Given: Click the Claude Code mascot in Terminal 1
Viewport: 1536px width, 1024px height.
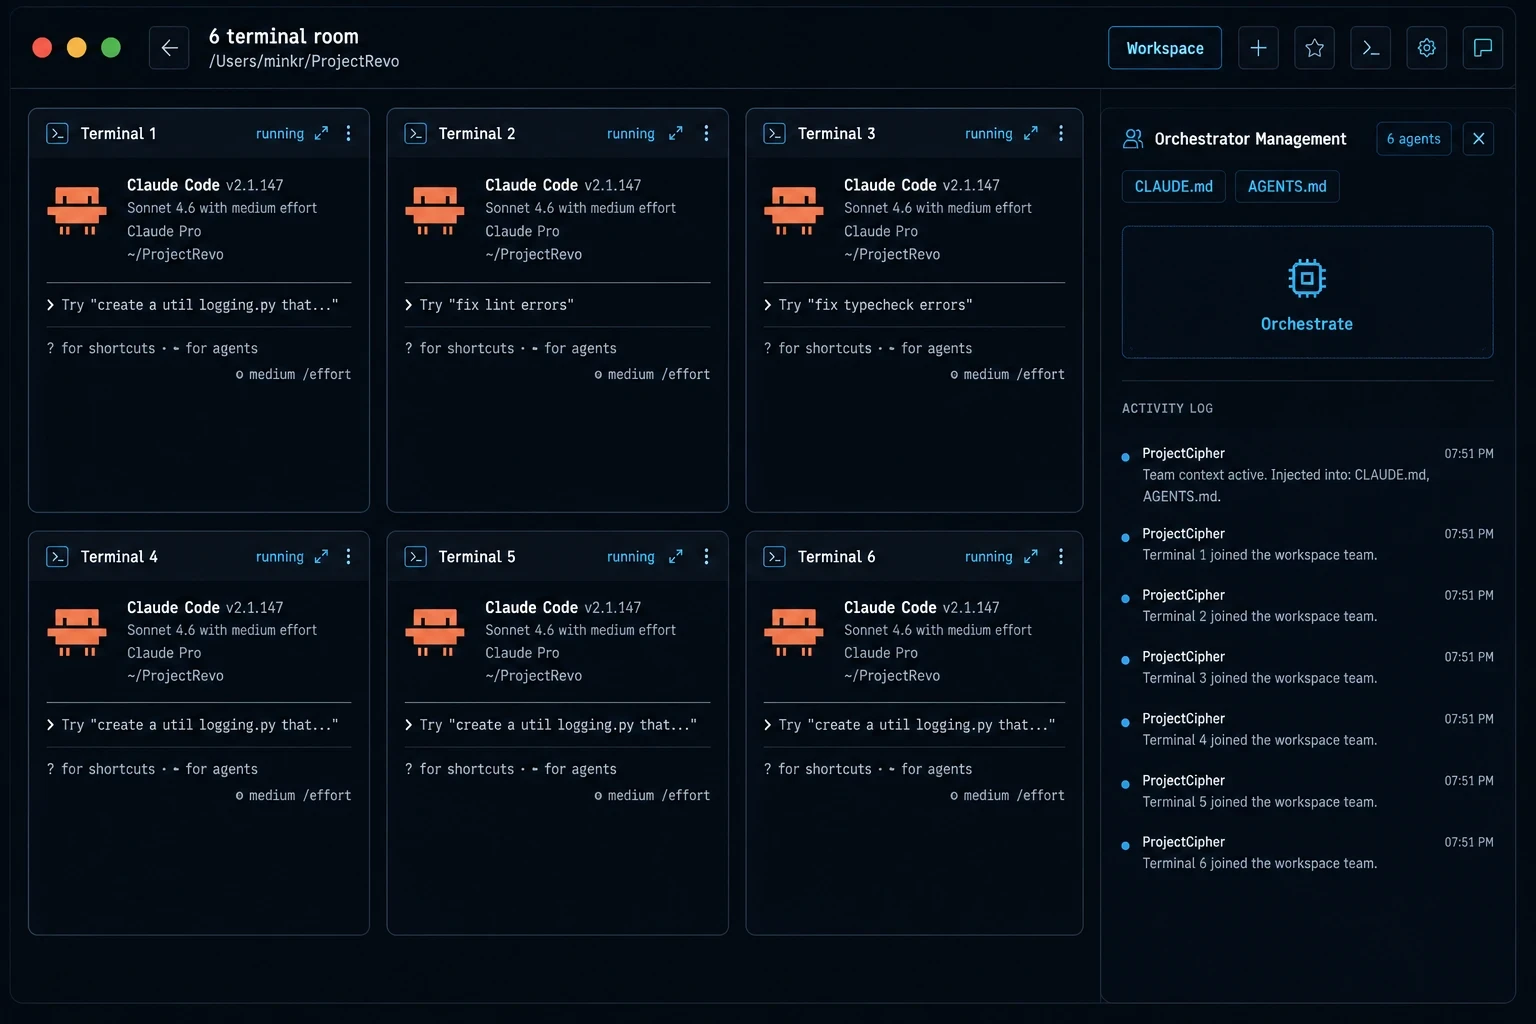Looking at the screenshot, I should pos(77,210).
